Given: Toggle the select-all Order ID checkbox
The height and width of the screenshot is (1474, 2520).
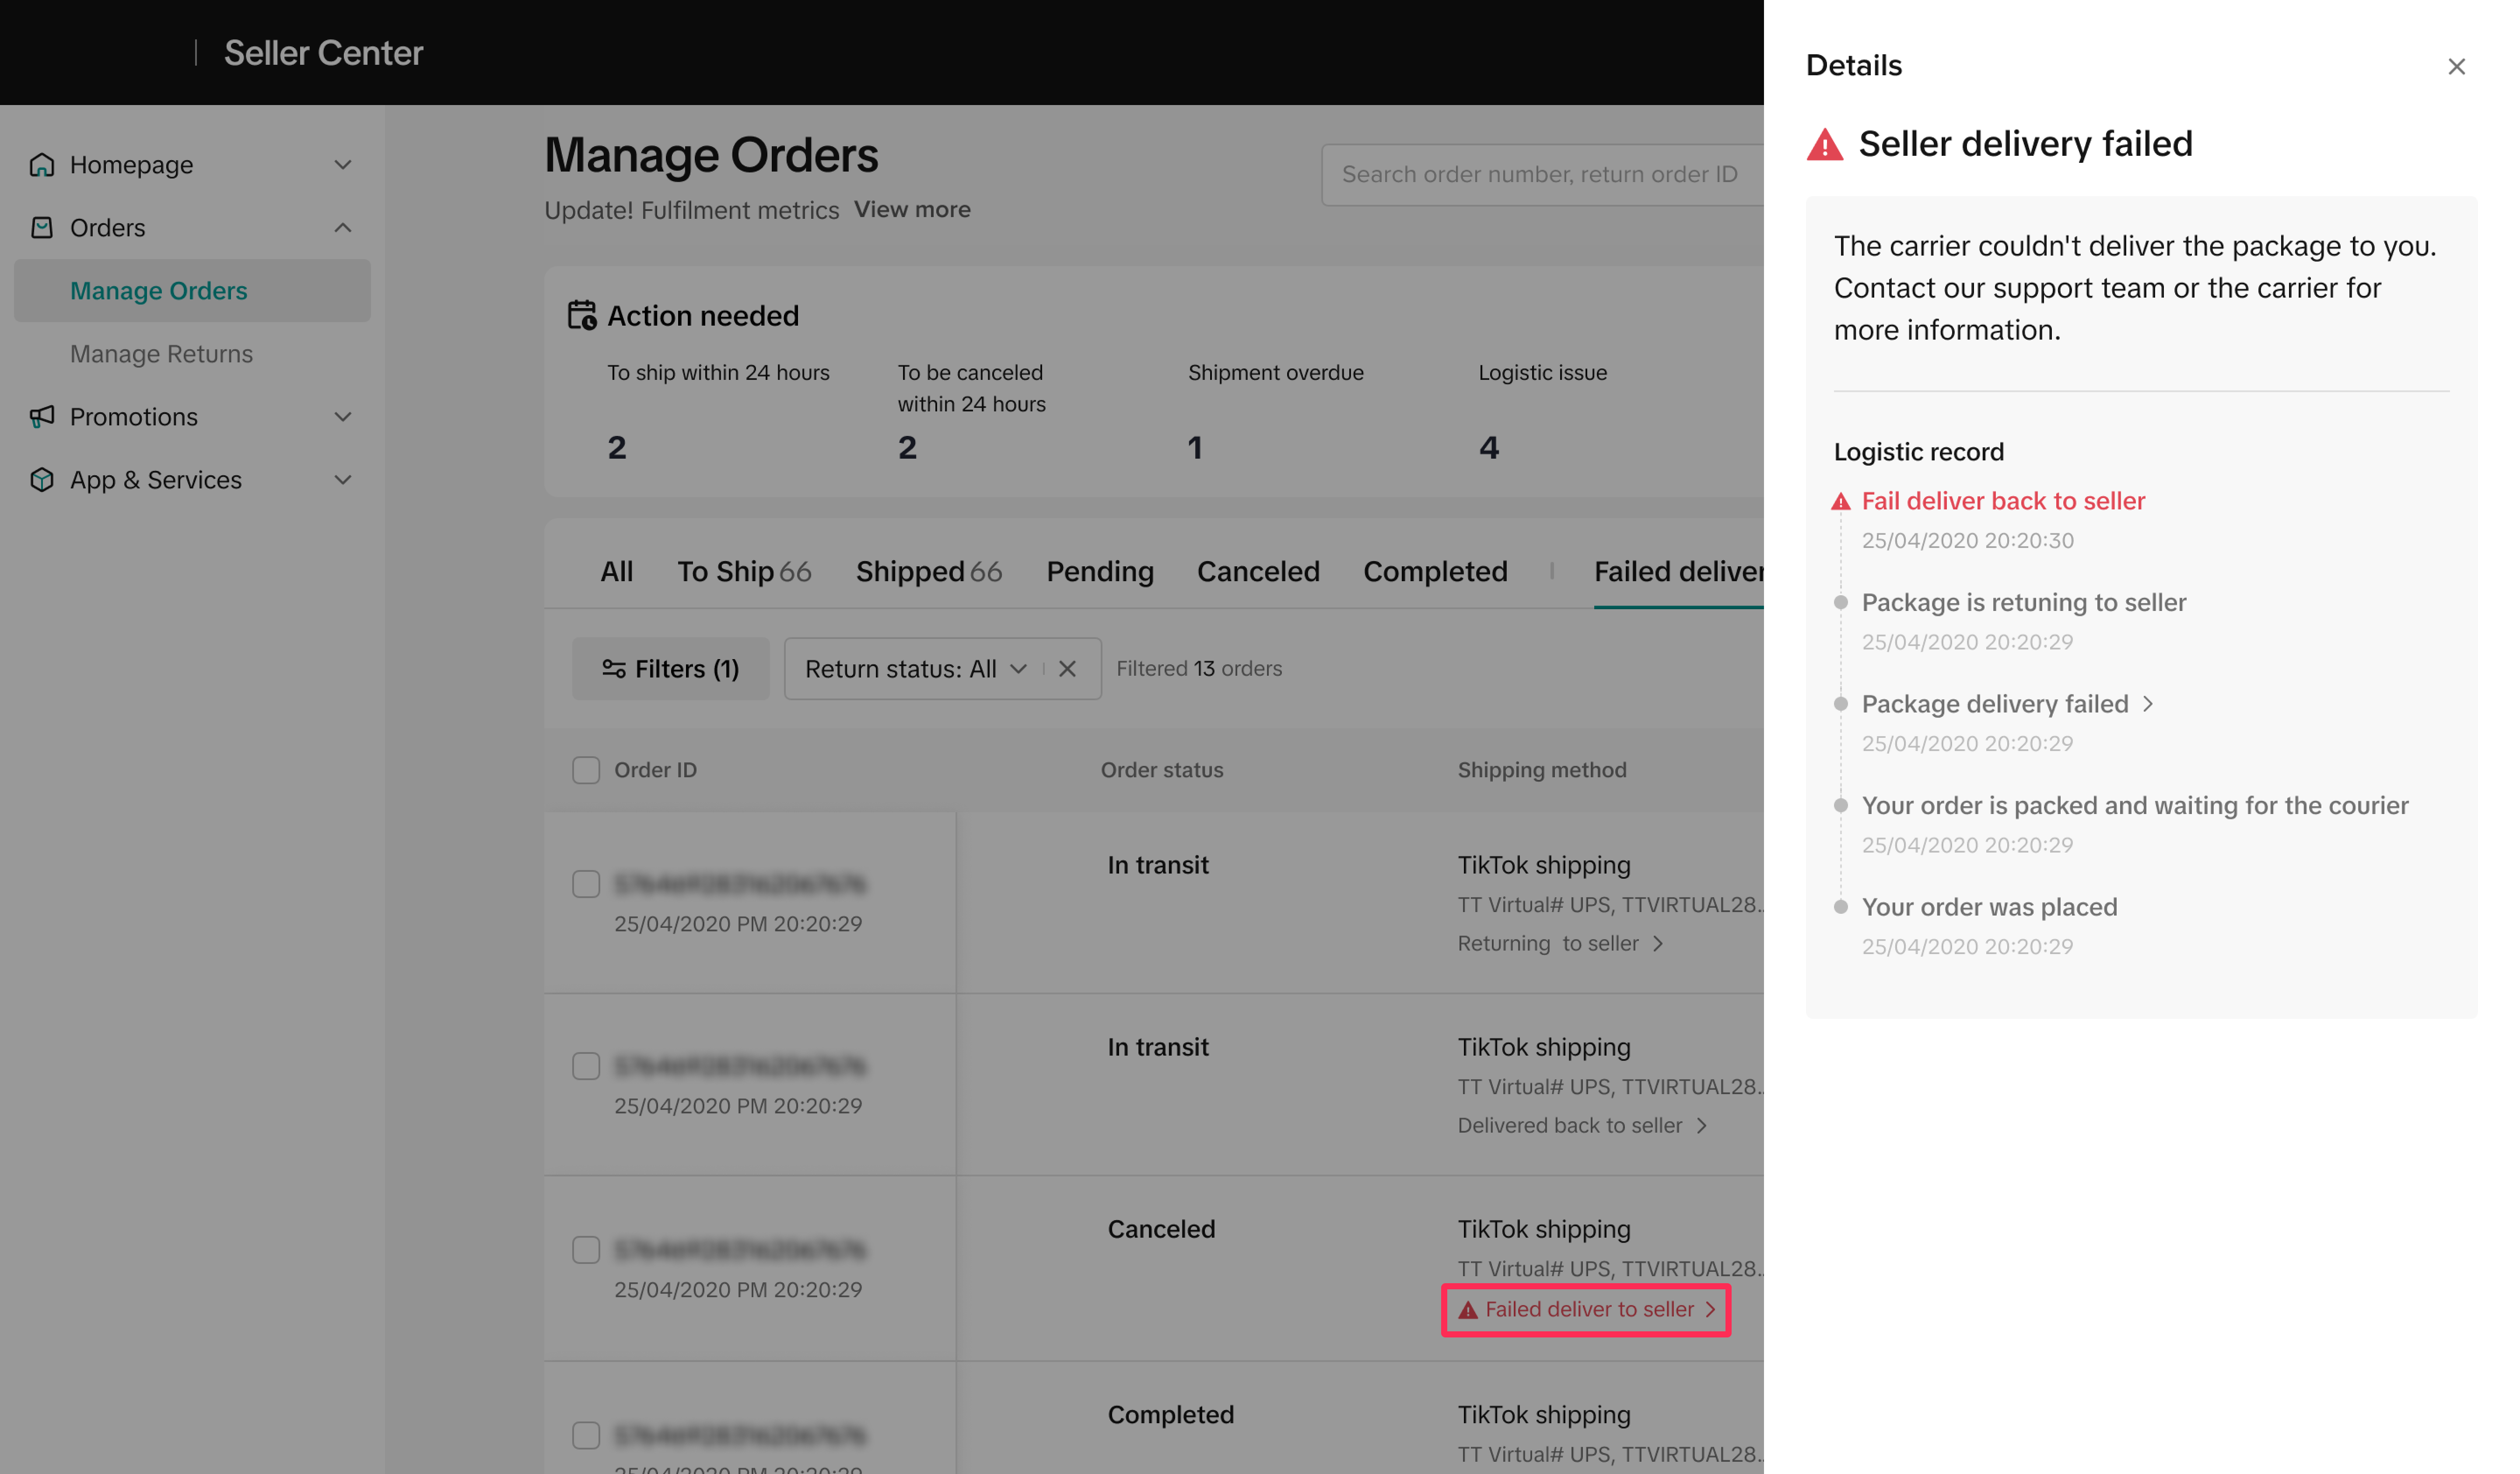Looking at the screenshot, I should (586, 770).
